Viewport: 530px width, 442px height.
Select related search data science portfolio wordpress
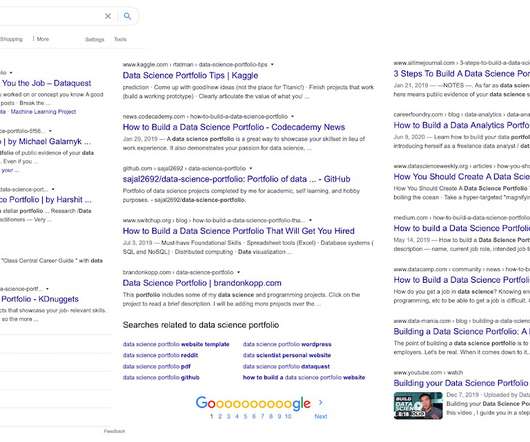pyautogui.click(x=287, y=344)
